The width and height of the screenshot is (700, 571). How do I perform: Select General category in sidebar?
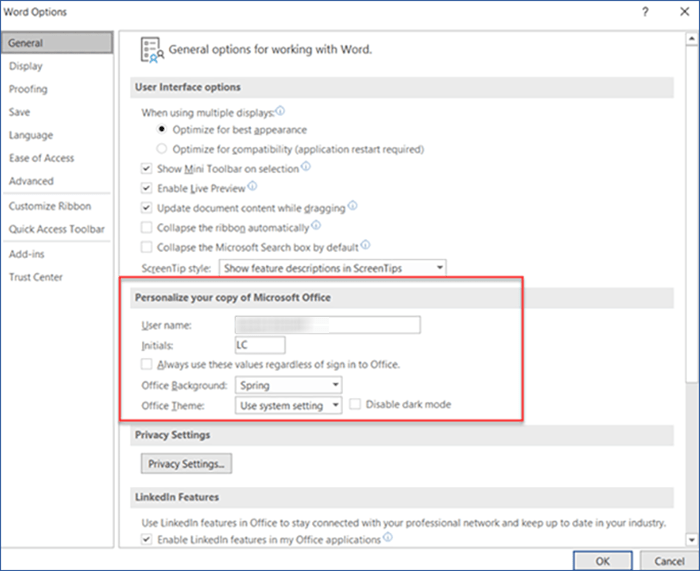point(57,43)
